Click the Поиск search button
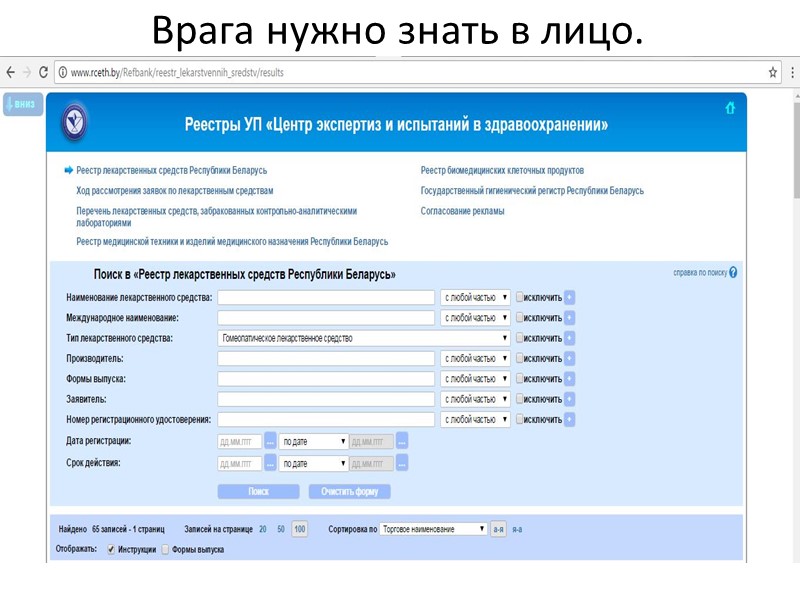Image resolution: width=800 pixels, height=600 pixels. tap(258, 491)
